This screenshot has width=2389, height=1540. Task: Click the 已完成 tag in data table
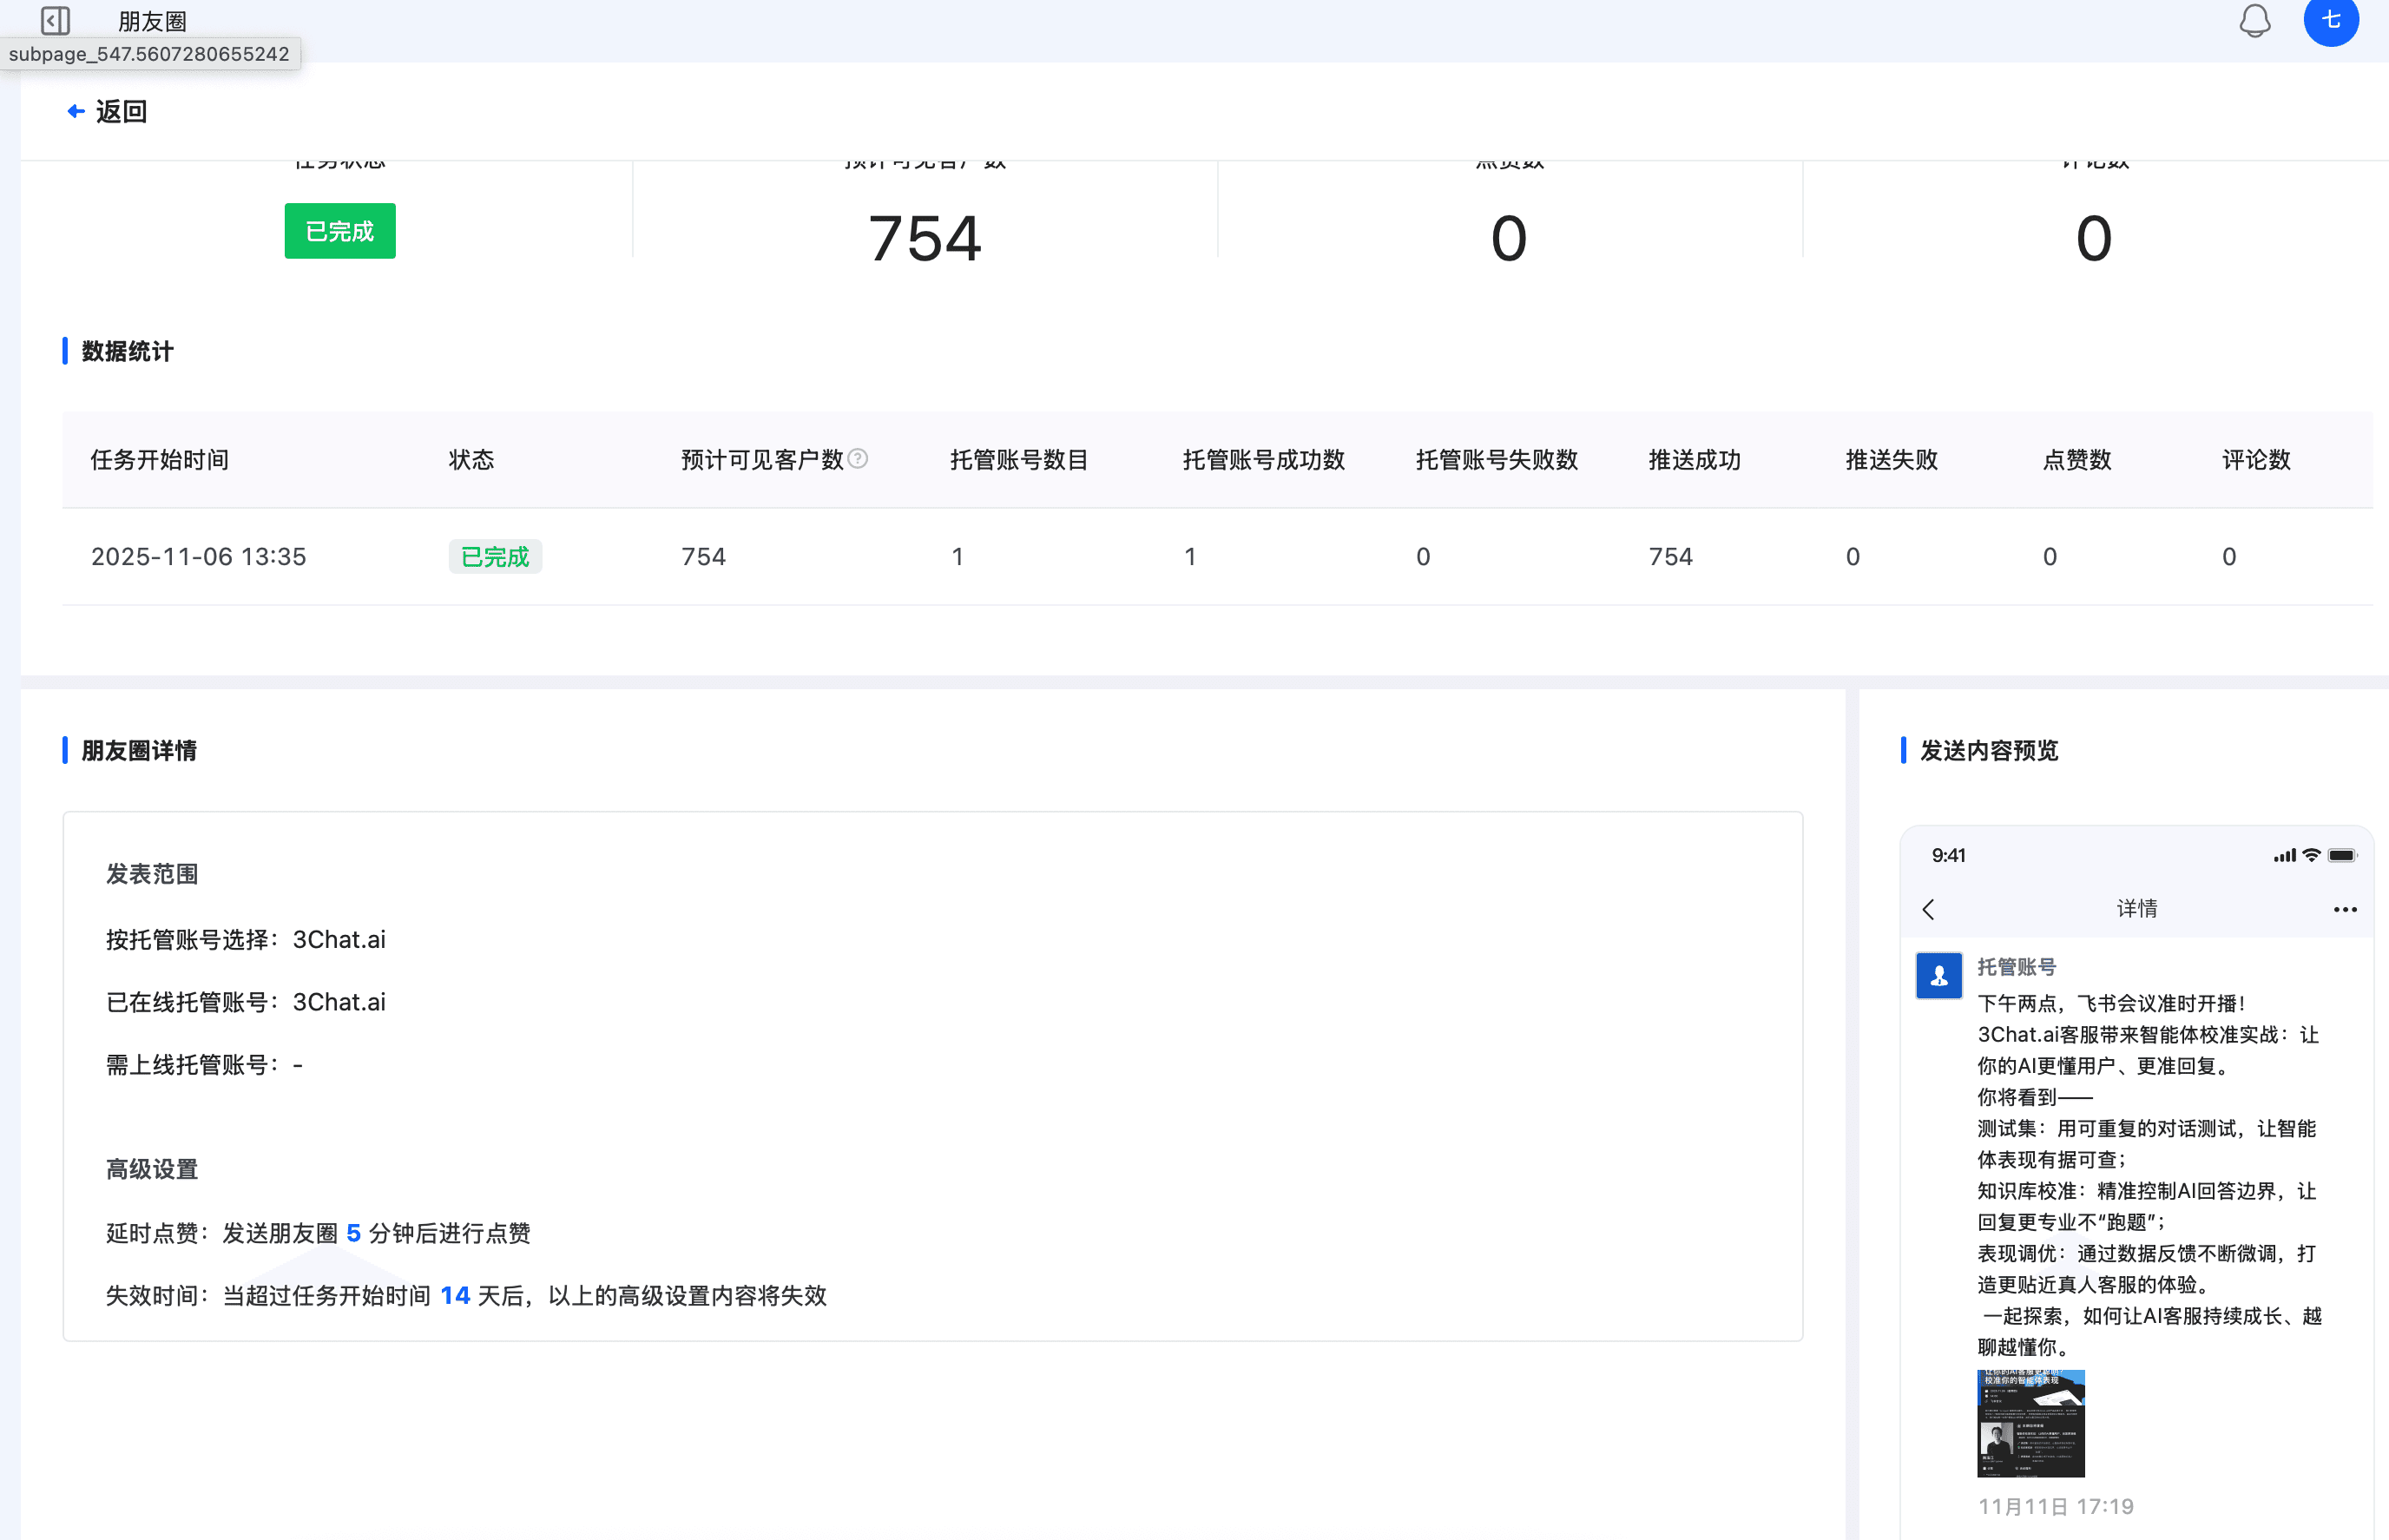pyautogui.click(x=495, y=556)
